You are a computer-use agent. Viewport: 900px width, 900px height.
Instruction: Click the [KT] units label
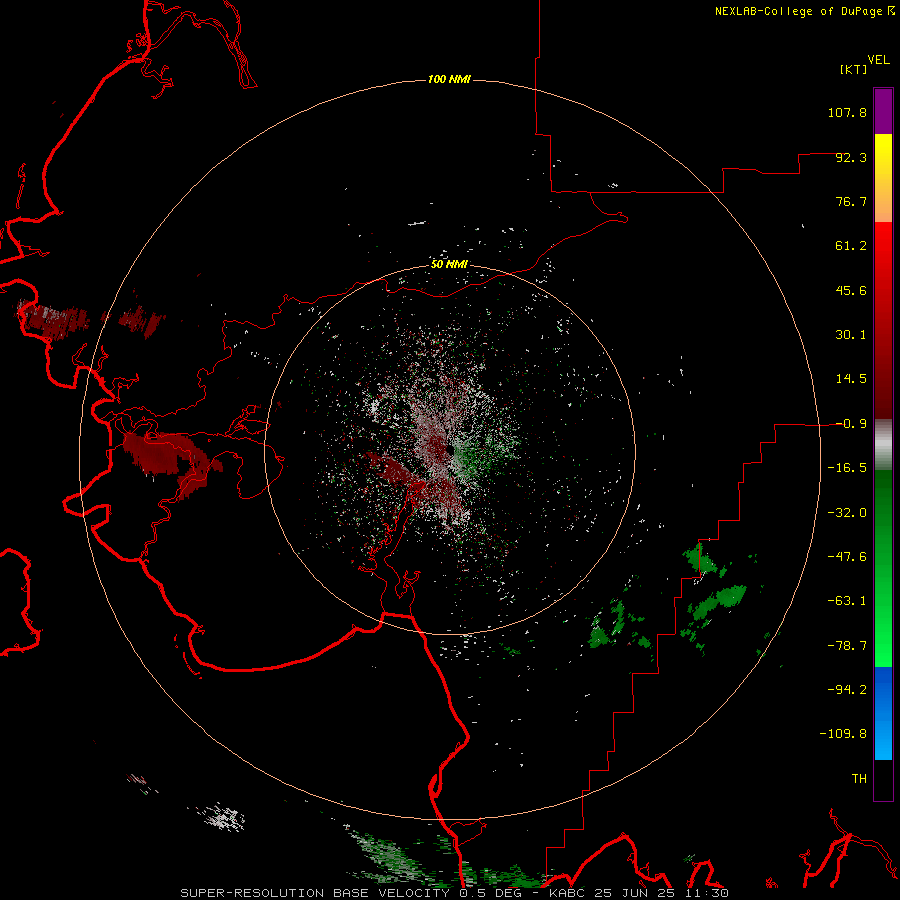coord(853,69)
